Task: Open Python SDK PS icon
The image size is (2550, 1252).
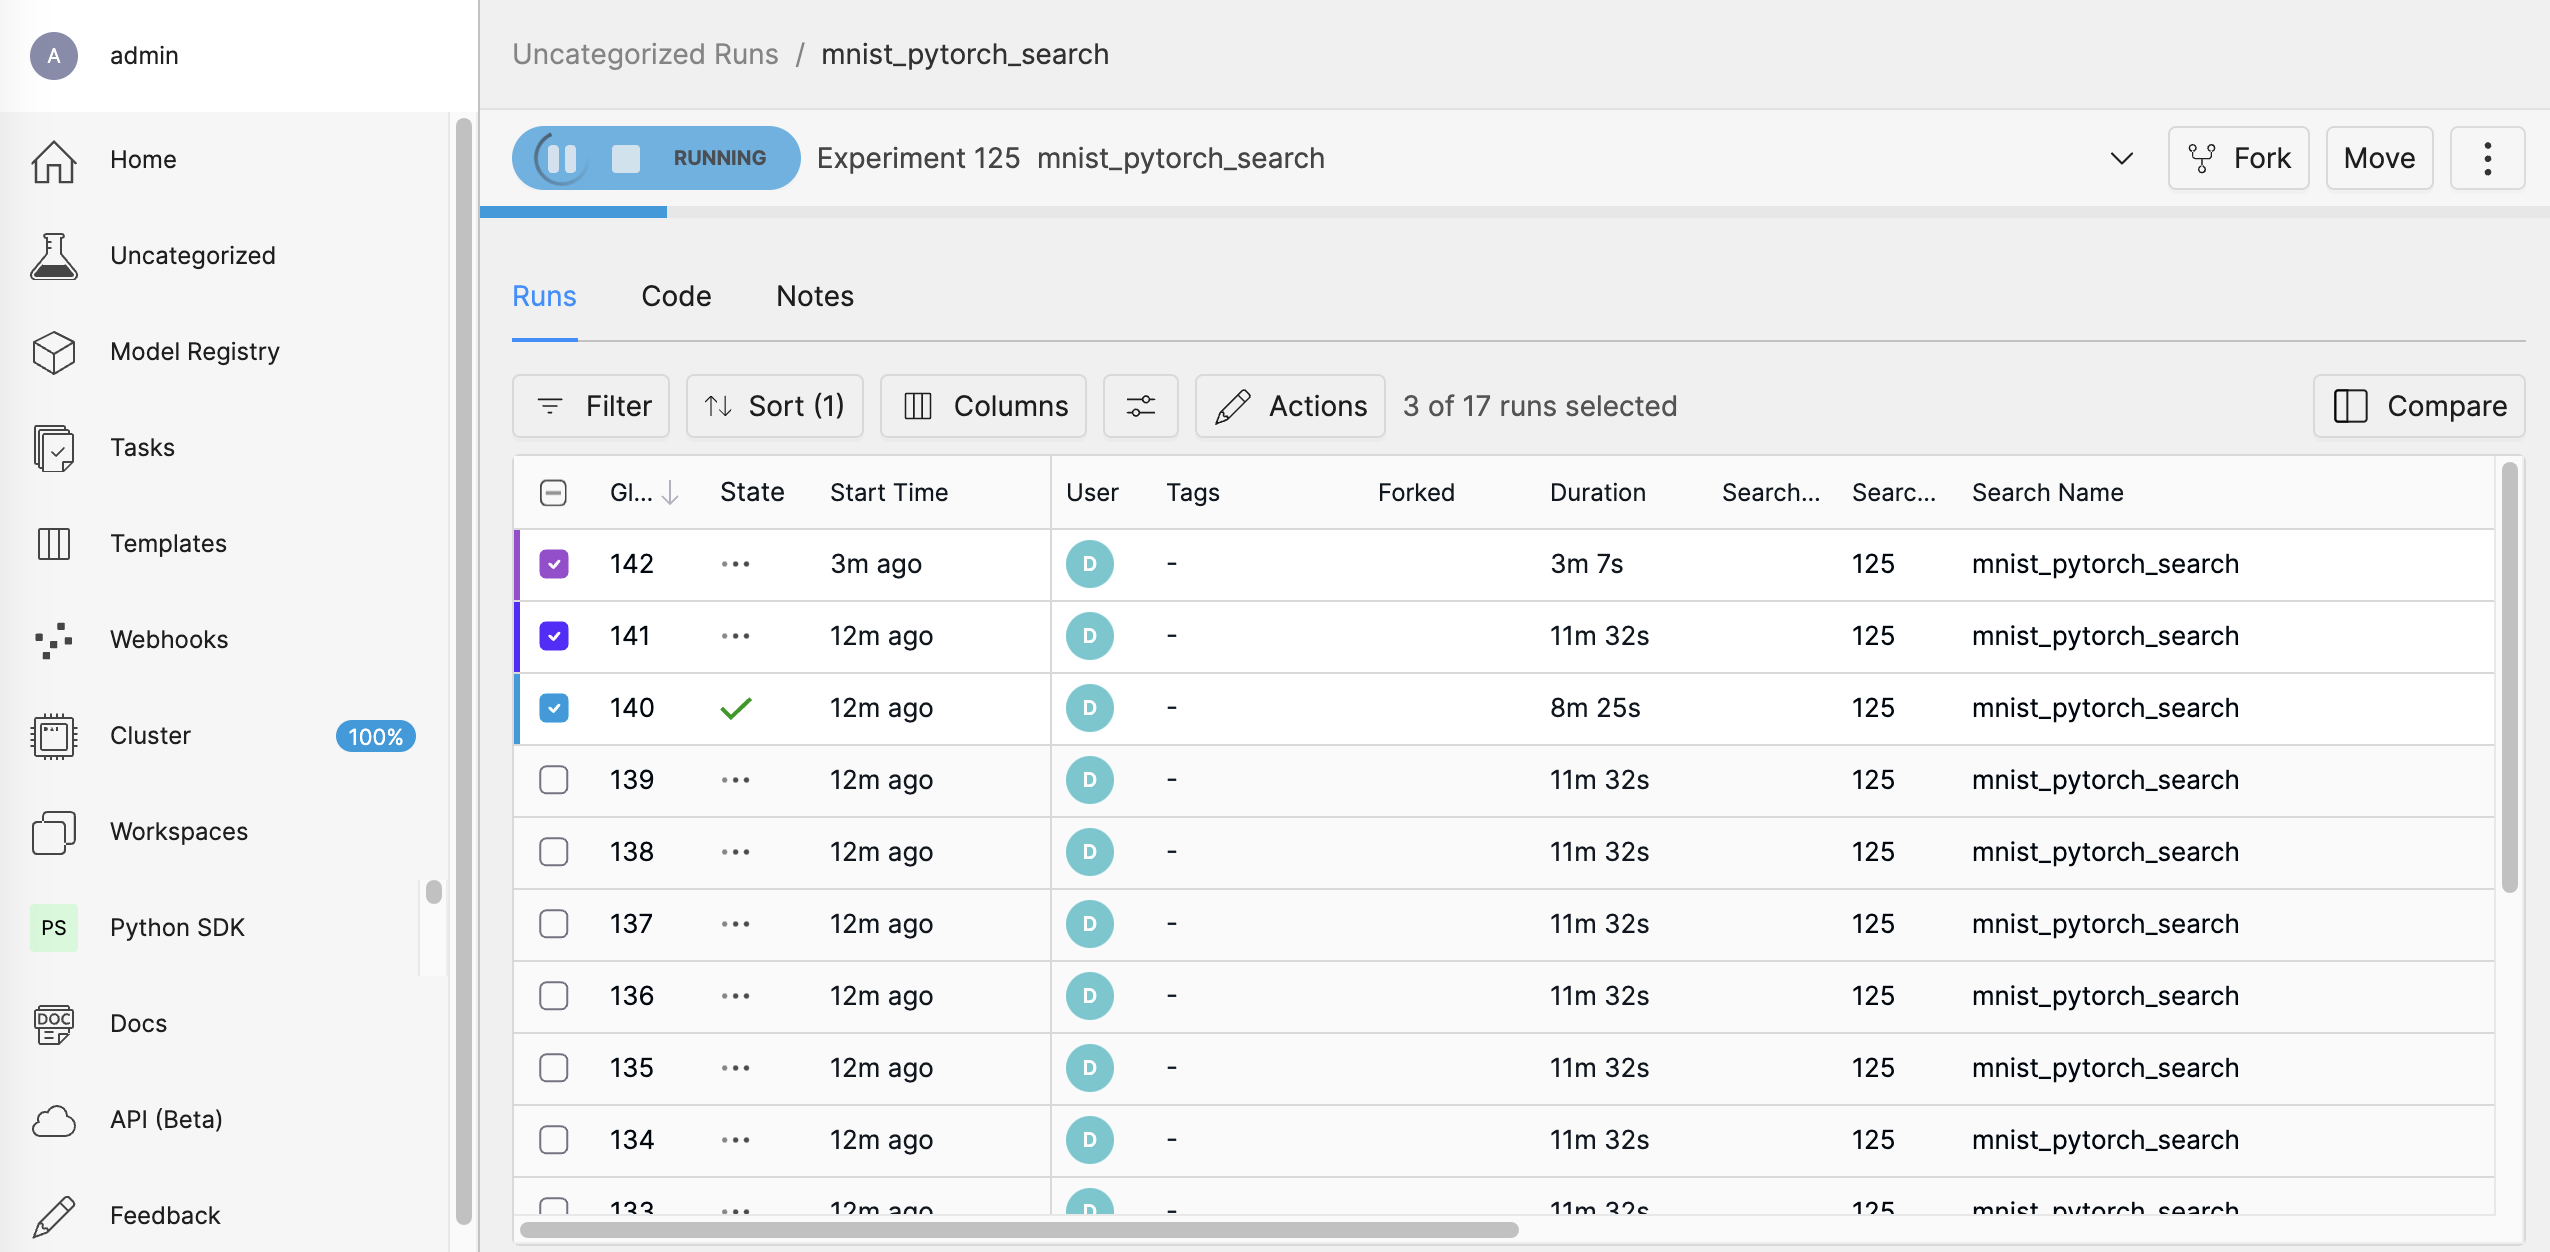Action: tap(54, 928)
